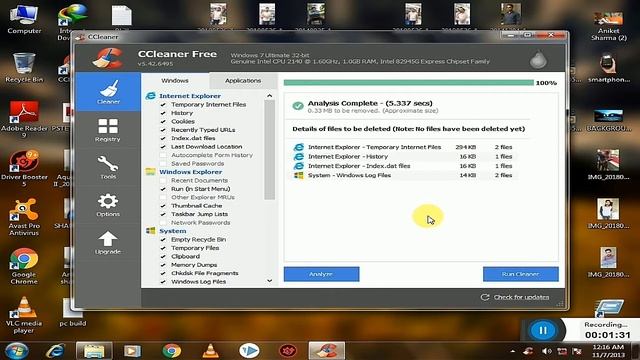640x360 pixels.
Task: Click the System Windows flag icon
Action: pyautogui.click(x=151, y=231)
